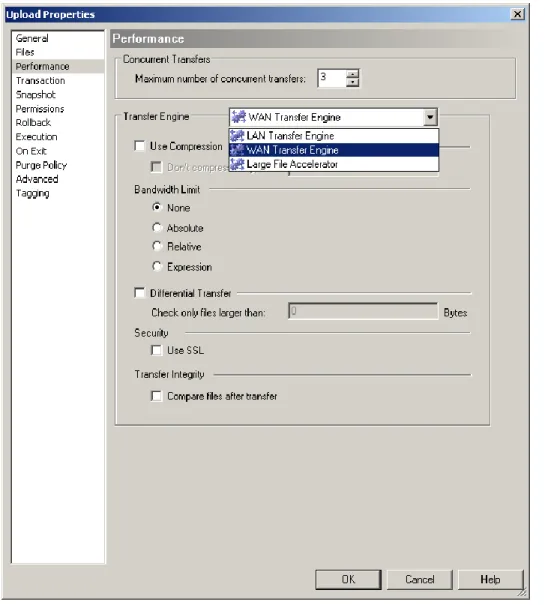Click the LAN Transfer Engine icon
This screenshot has height=605, width=545.
click(237, 136)
